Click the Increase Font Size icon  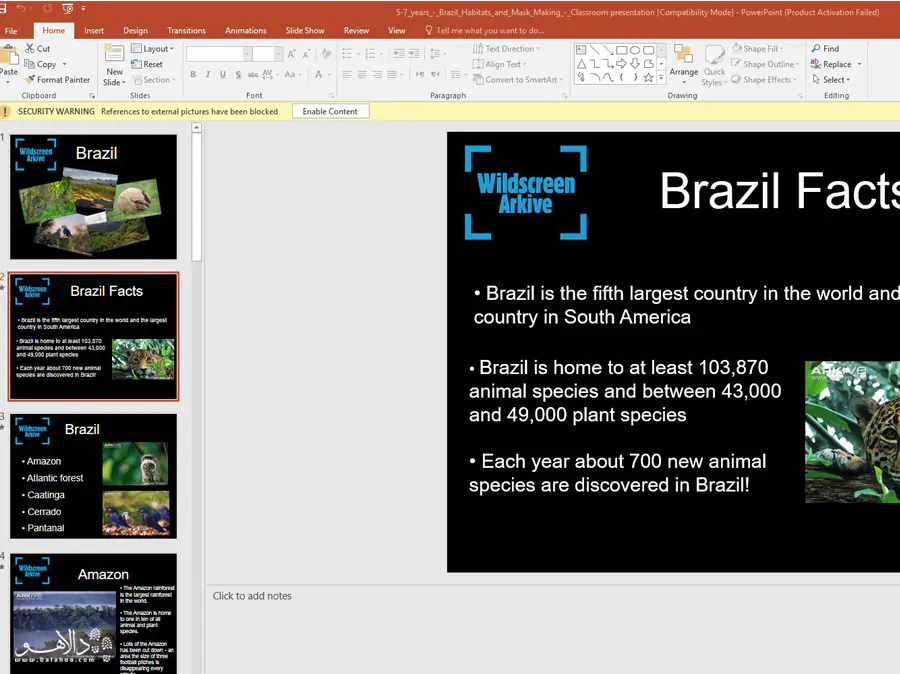[x=292, y=54]
